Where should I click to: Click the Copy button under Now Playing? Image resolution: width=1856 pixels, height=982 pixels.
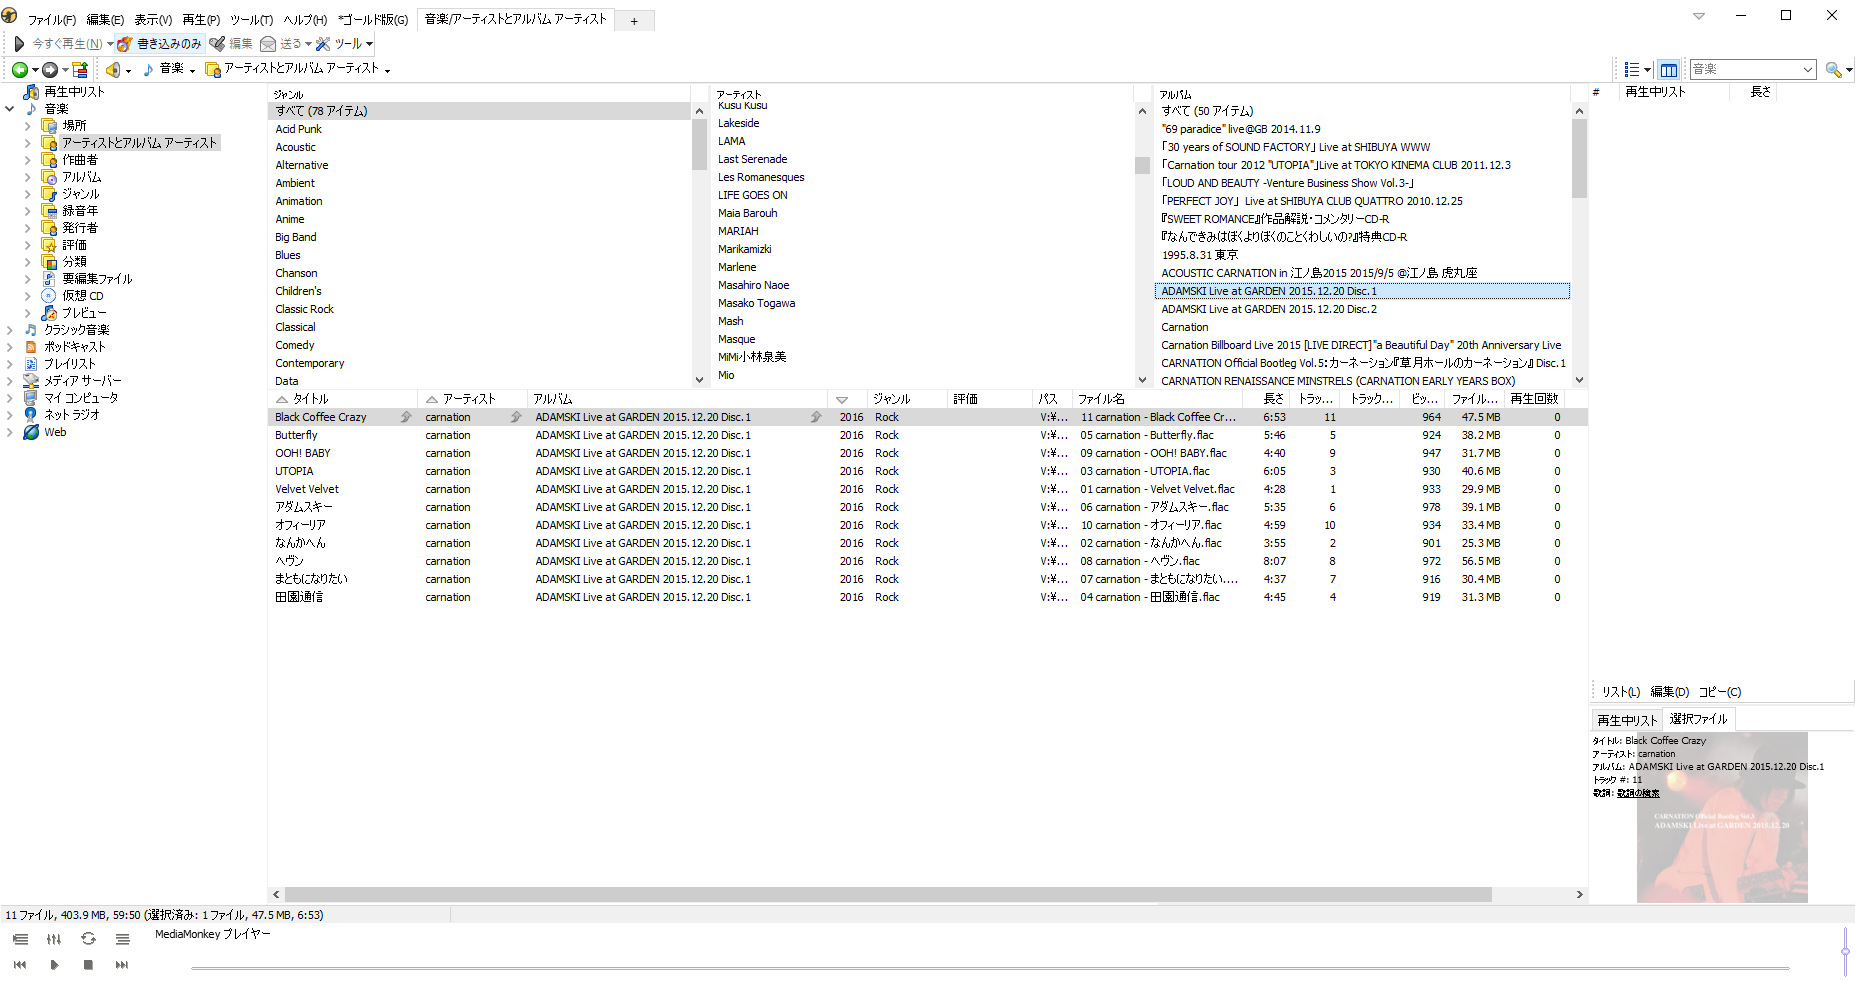[x=1720, y=692]
